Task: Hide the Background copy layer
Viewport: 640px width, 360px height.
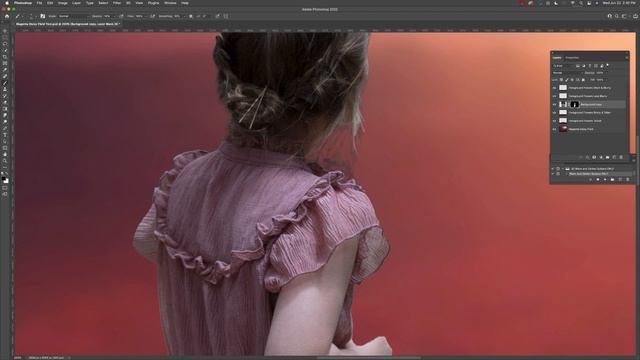Action: 554,104
